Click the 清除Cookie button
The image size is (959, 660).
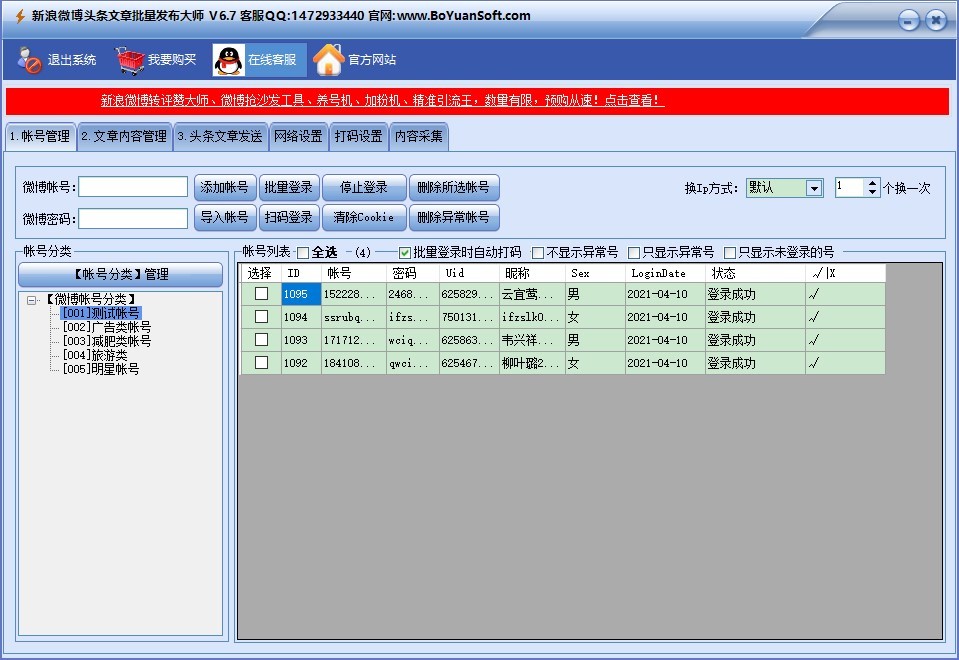(364, 218)
